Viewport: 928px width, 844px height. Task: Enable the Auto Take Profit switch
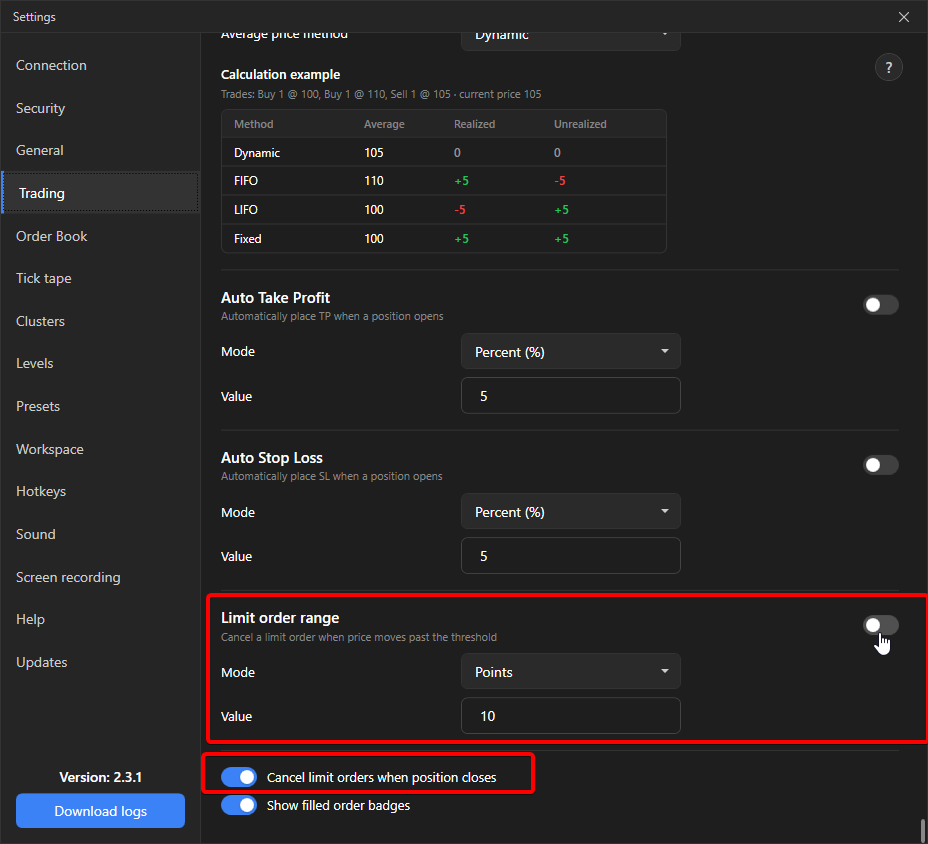pos(881,305)
